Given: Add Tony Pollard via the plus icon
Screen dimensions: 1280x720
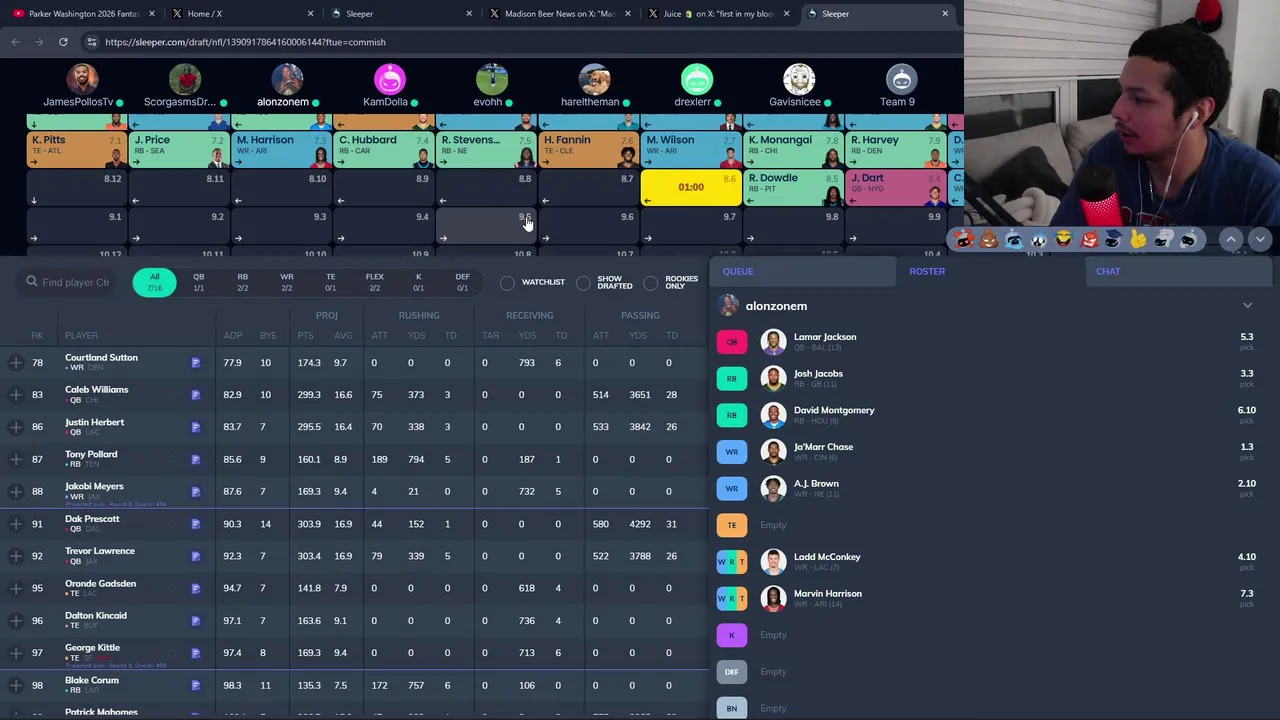Looking at the screenshot, I should 16,459.
